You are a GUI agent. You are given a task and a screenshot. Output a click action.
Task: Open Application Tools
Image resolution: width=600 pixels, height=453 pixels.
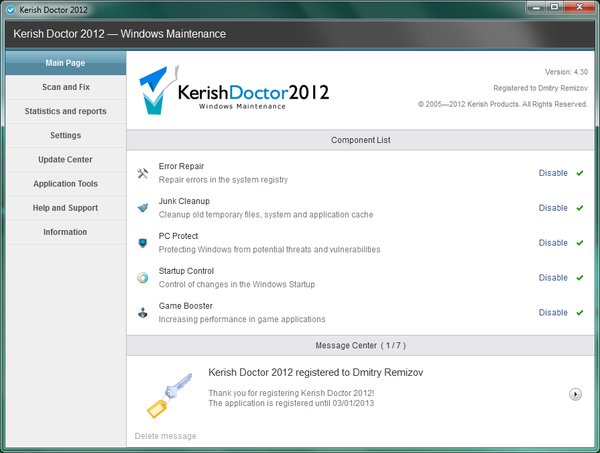(66, 184)
